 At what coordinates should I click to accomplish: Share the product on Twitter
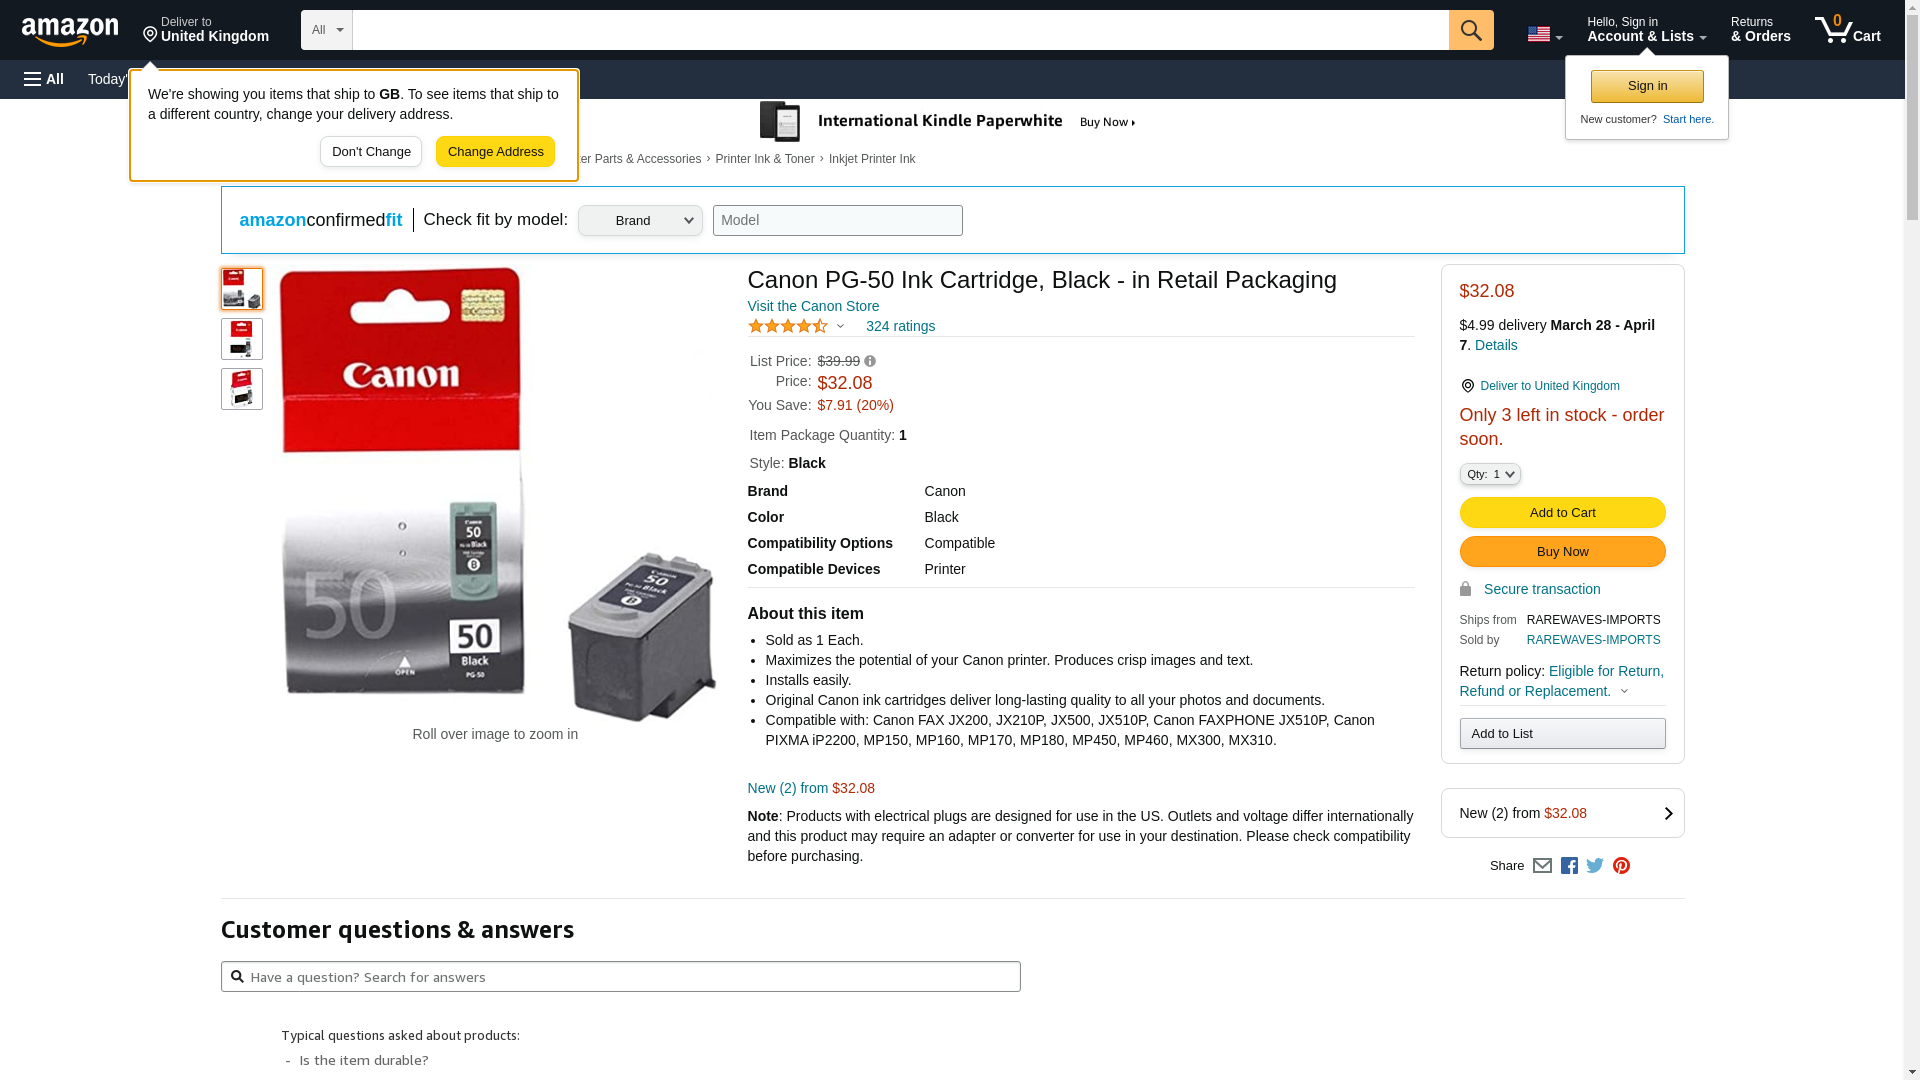coord(1595,866)
